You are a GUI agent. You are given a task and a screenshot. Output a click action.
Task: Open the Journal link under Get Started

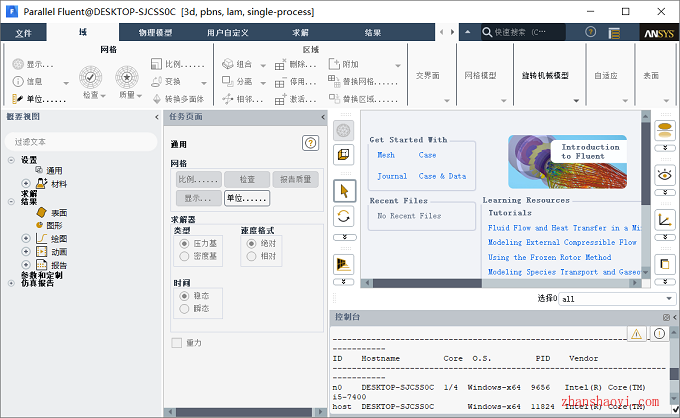392,176
